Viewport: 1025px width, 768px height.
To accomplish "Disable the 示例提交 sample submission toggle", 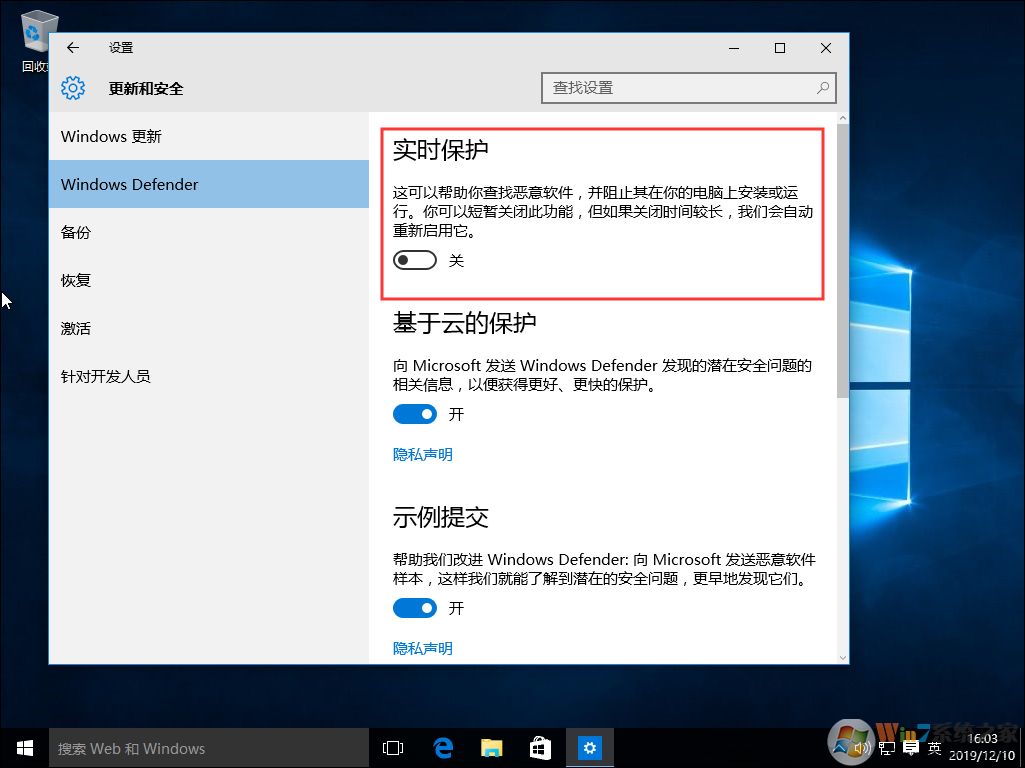I will (415, 608).
